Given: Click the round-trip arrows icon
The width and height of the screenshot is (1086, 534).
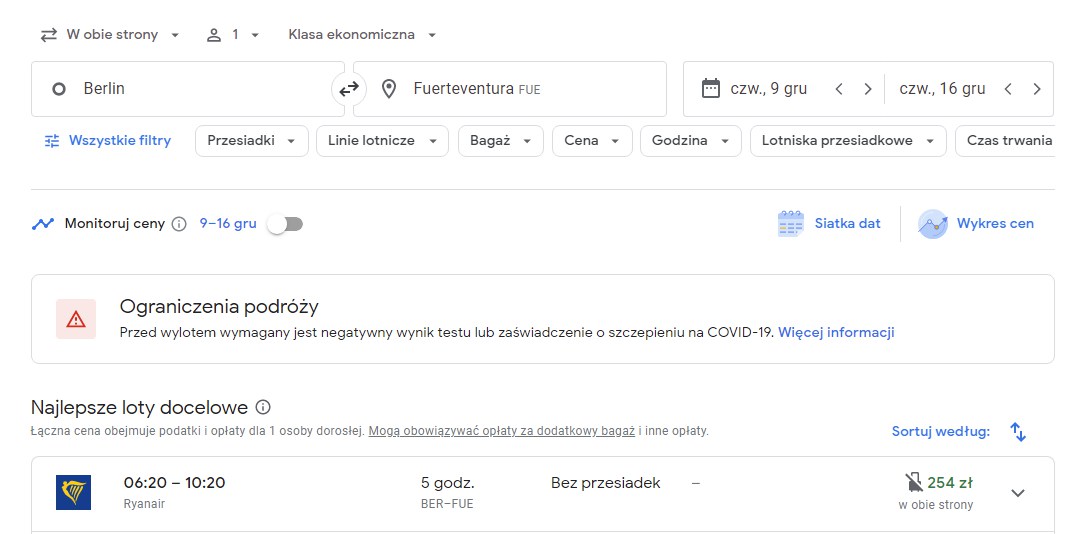Looking at the screenshot, I should pos(48,35).
